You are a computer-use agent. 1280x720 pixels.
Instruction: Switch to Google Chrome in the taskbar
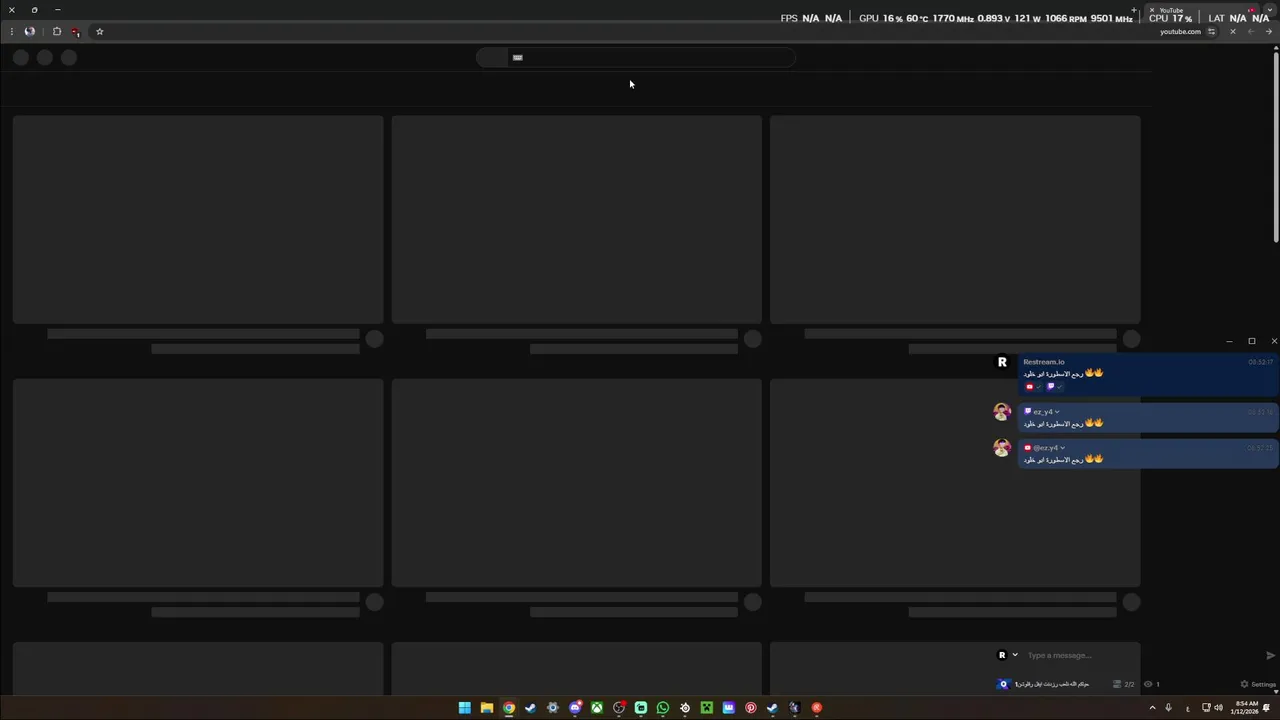tap(509, 708)
